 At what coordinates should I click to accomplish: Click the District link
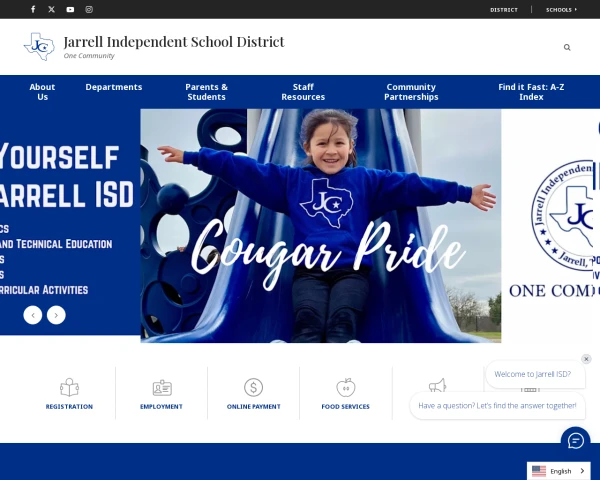[504, 9]
